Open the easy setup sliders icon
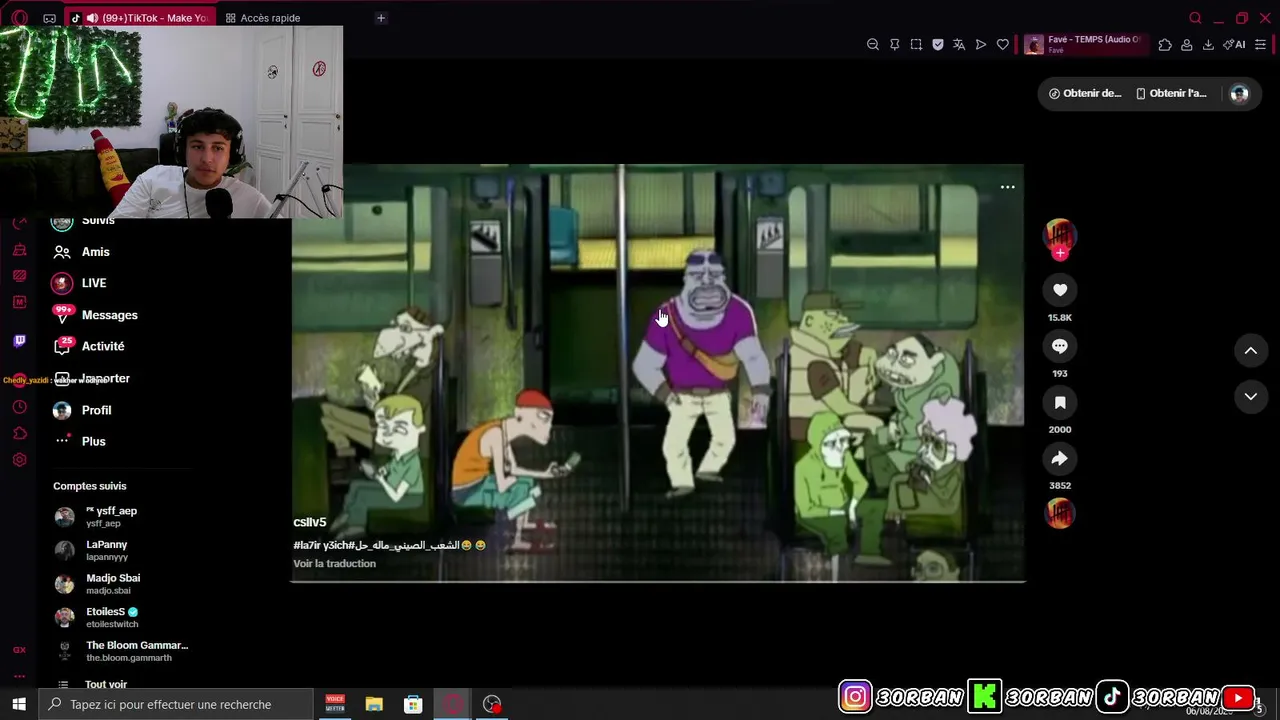The height and width of the screenshot is (720, 1280). pyautogui.click(x=1260, y=44)
